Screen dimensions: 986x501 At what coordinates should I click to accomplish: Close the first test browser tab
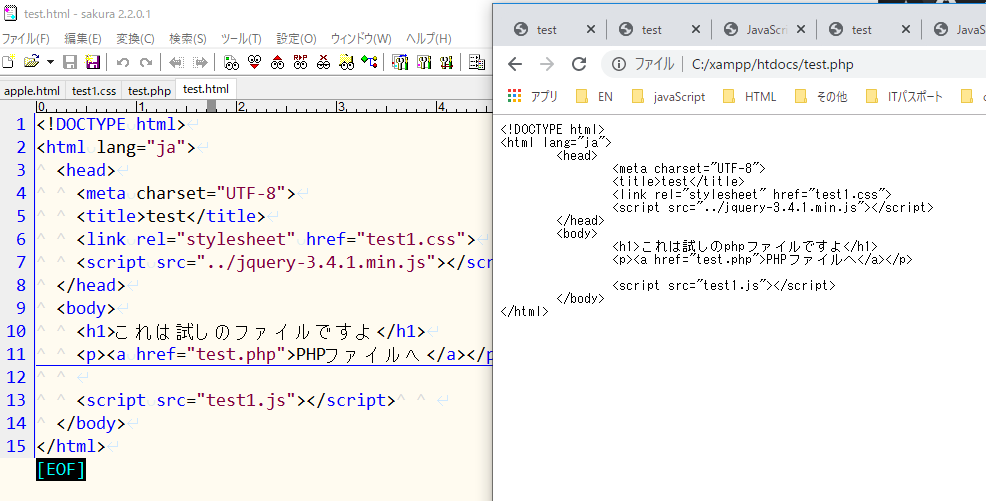pos(590,29)
